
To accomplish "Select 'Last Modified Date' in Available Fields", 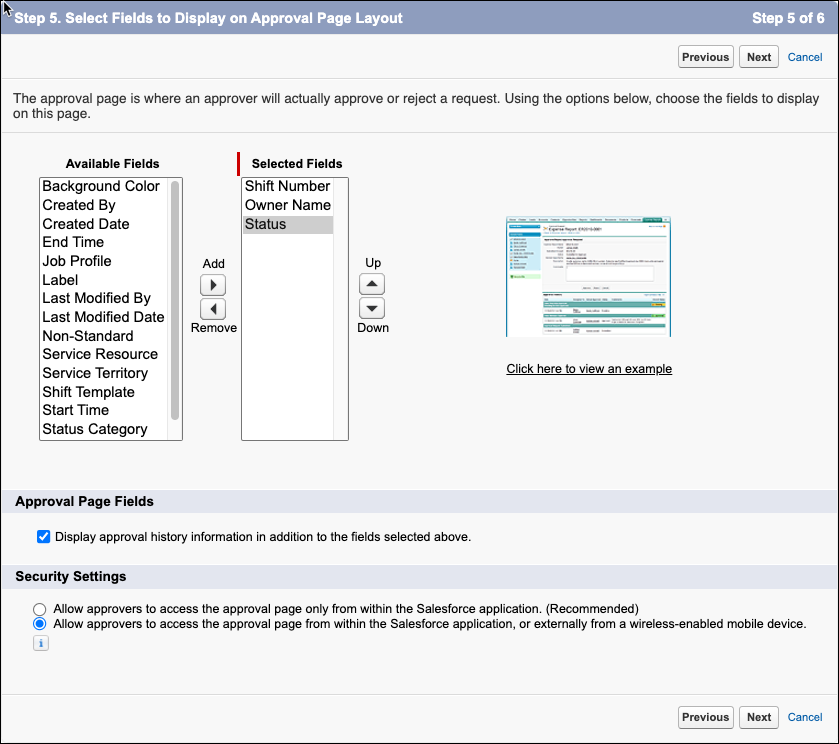I will 104,317.
